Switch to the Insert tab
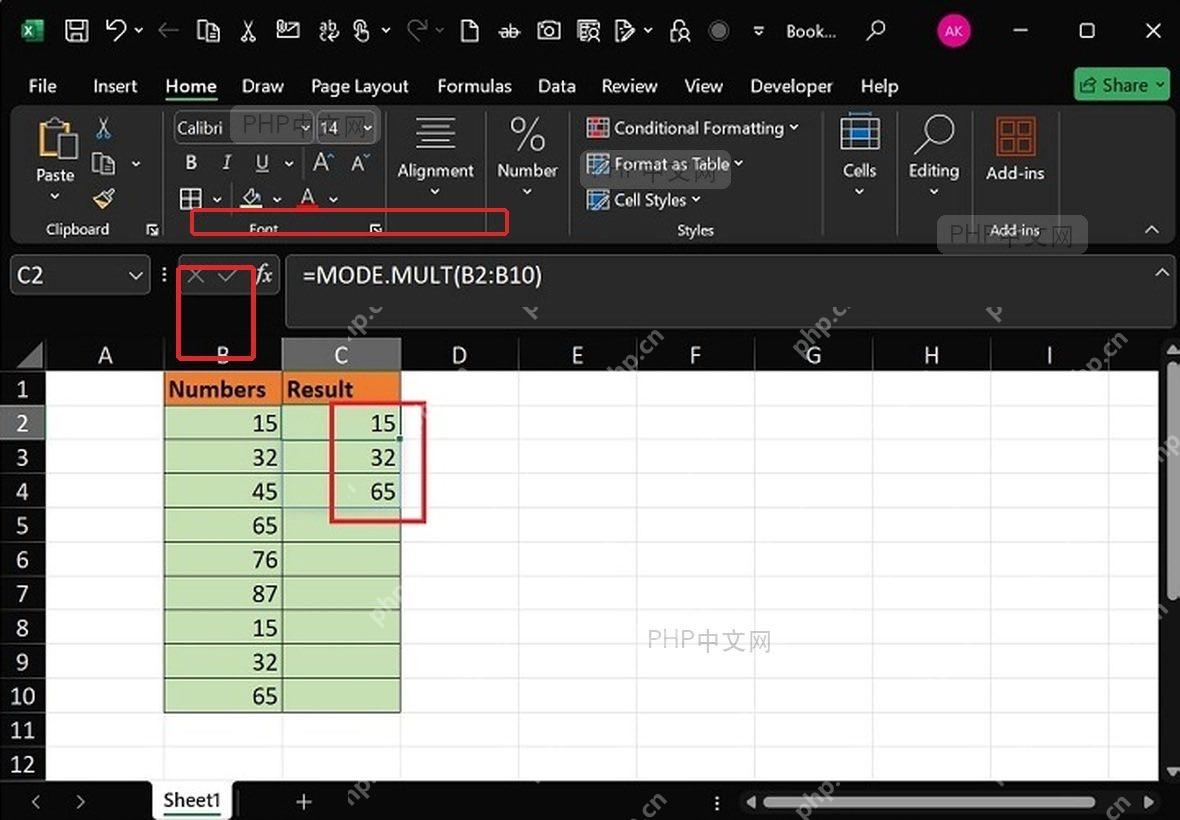Viewport: 1180px width, 820px height. click(x=115, y=87)
